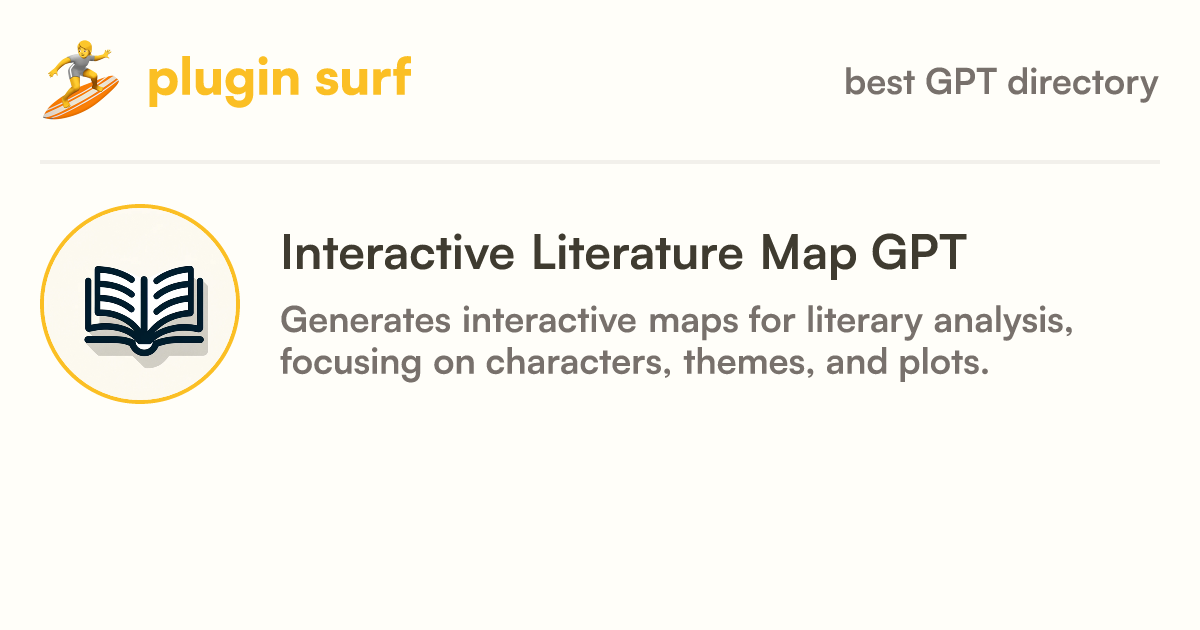Click the surfer emoji logo
This screenshot has width=1200, height=630.
pyautogui.click(x=81, y=80)
